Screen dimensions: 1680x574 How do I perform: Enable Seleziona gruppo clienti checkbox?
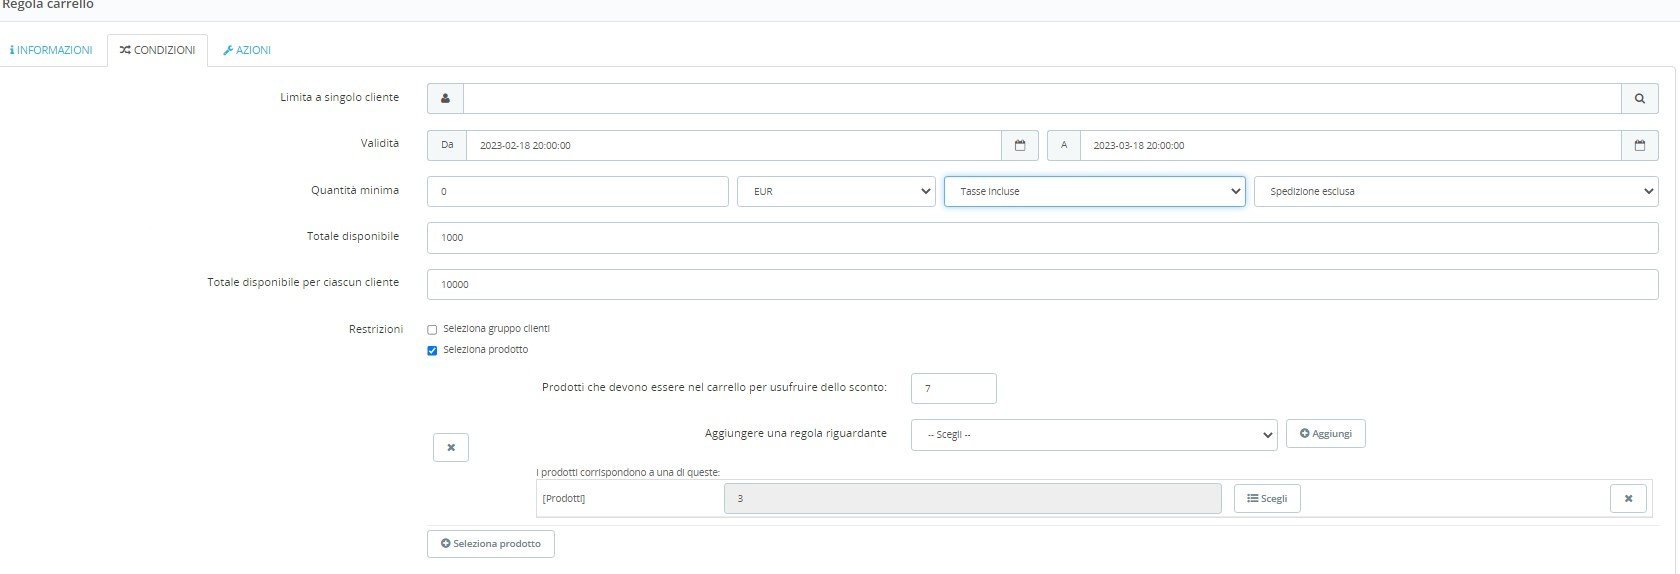[x=432, y=329]
